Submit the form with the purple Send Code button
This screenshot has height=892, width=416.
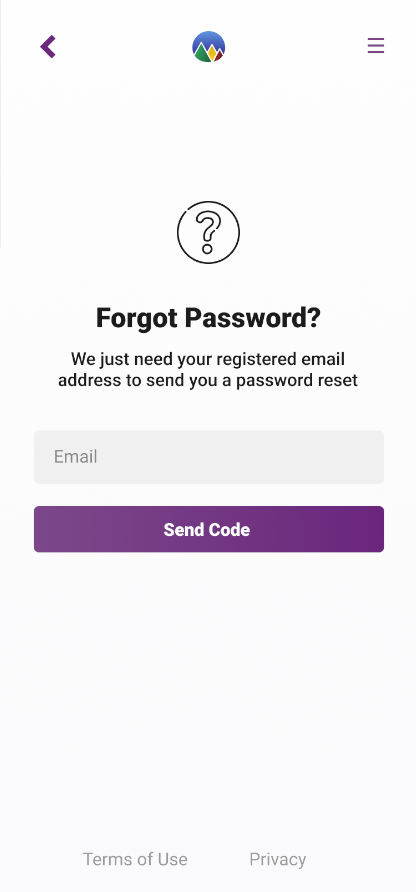[x=209, y=529]
